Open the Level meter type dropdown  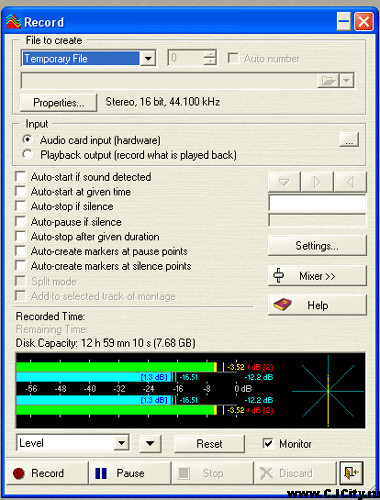click(x=122, y=443)
